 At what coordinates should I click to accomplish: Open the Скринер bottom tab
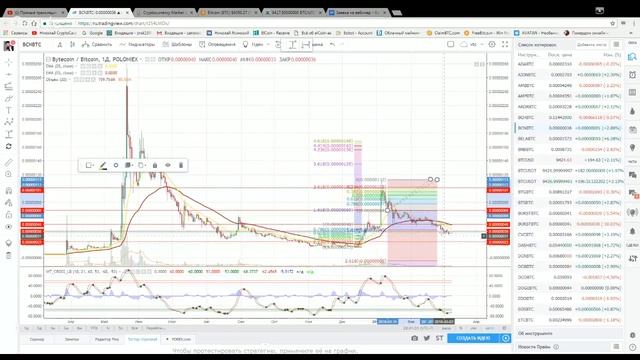(37, 339)
